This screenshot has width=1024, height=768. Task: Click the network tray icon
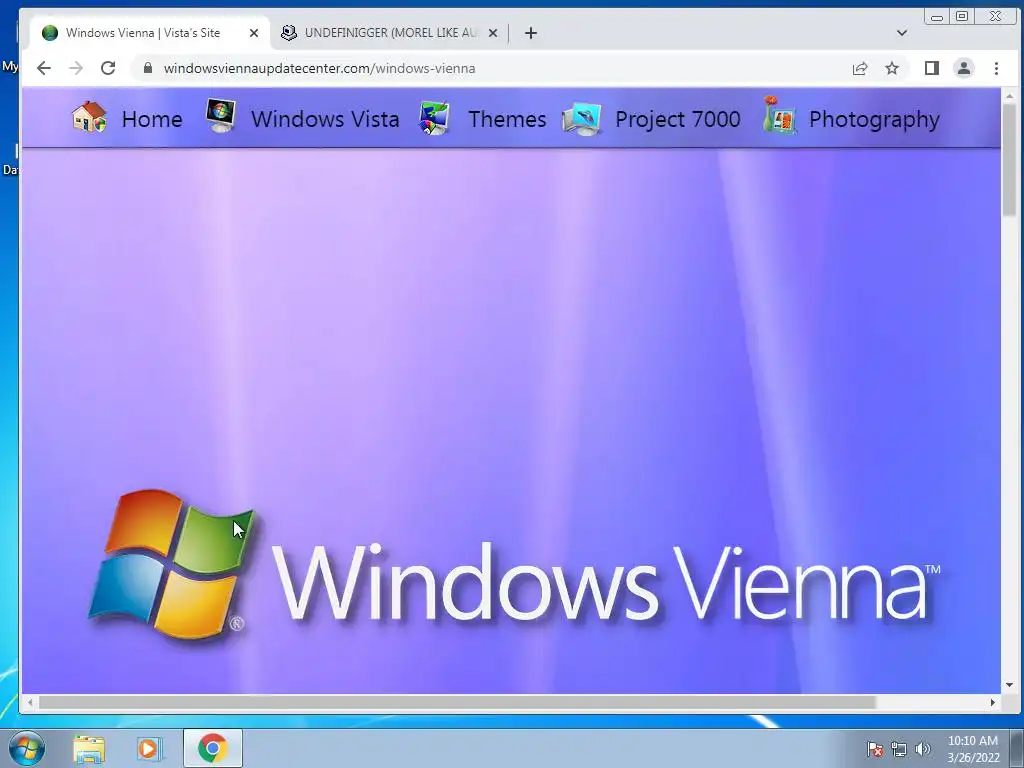pyautogui.click(x=899, y=749)
